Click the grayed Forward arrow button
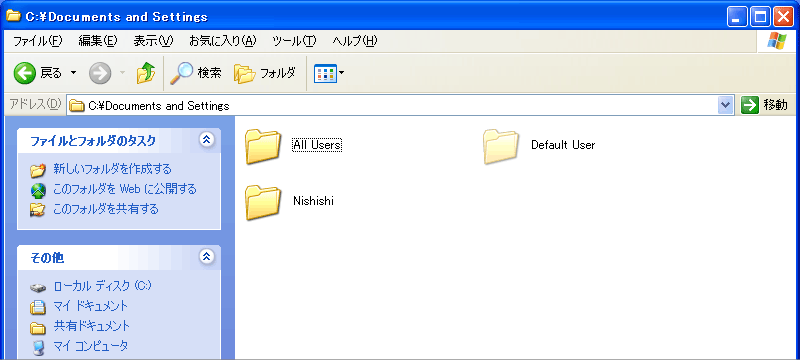Screen dimensions: 800x360 tap(99, 73)
